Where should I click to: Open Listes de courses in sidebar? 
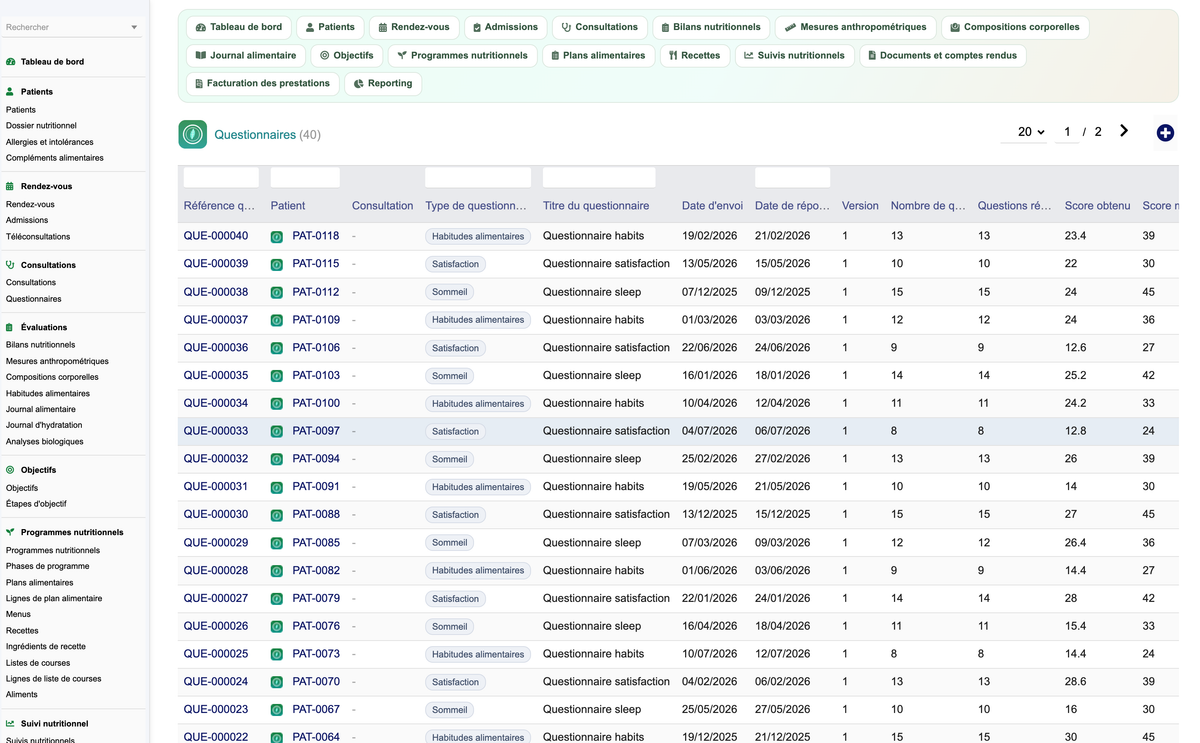[x=38, y=663]
